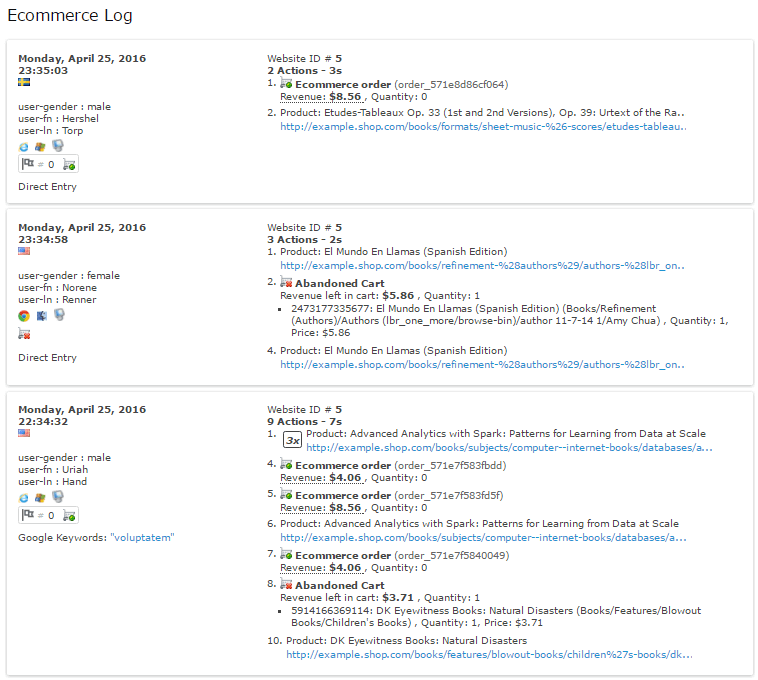Click the desktop device icon for Norene's visit
This screenshot has width=758, height=680.
coord(58,316)
